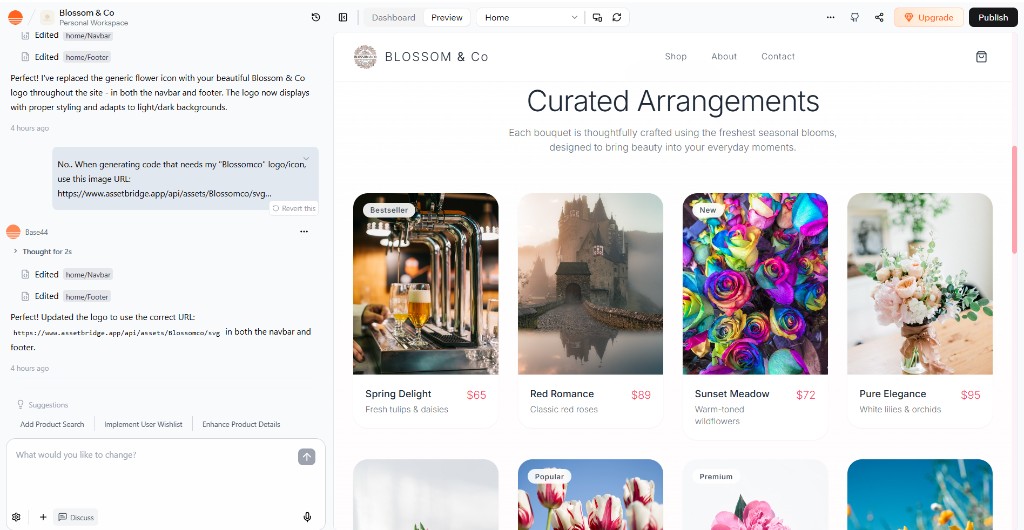Click the Sunset Meadow rainbow roses image
Screen dimensions: 1024x530
[755, 284]
